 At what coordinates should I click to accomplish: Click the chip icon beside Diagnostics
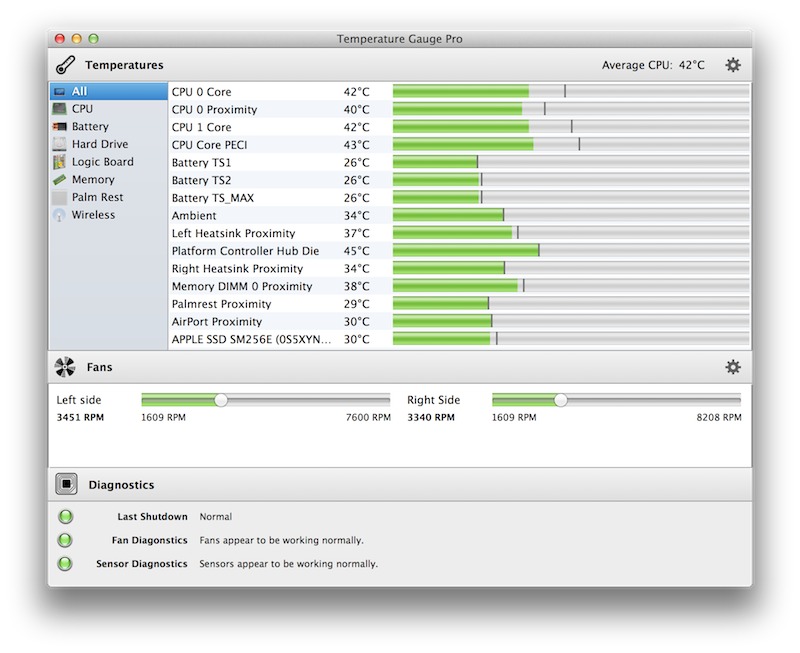66,485
